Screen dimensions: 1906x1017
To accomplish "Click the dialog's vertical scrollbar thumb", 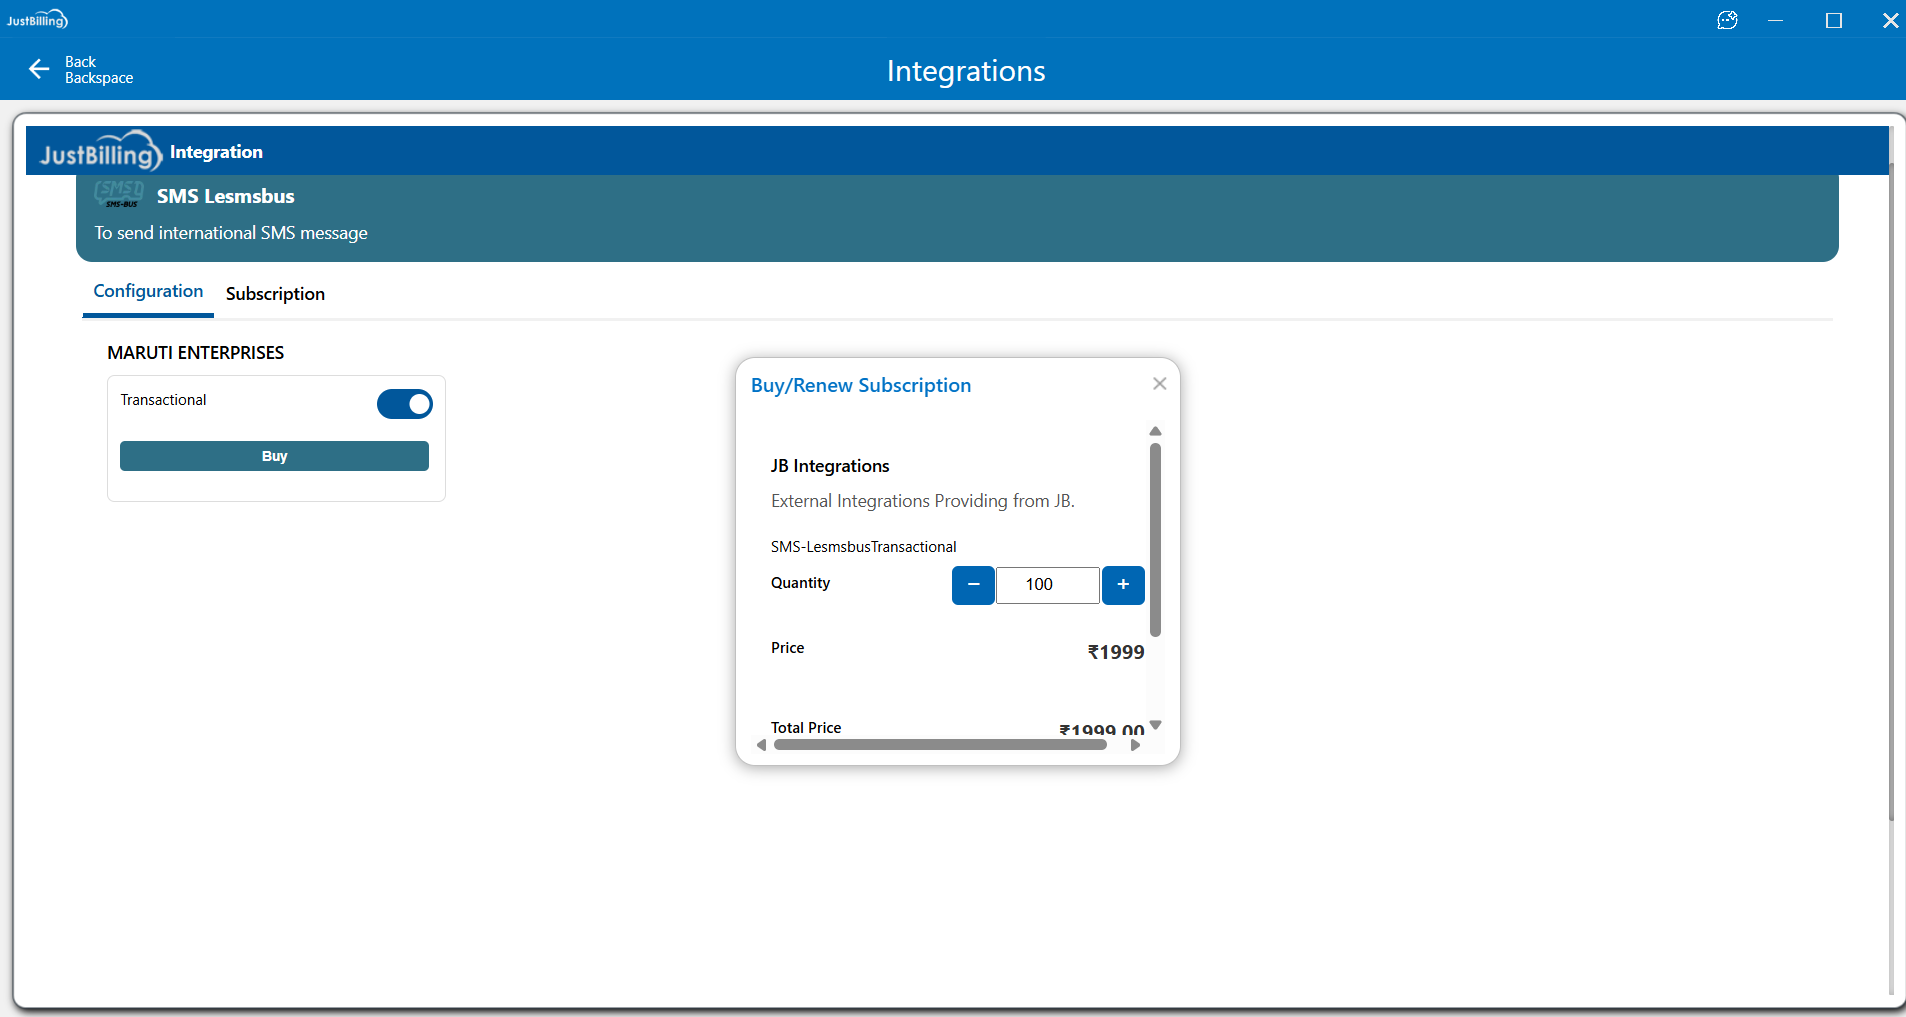I will 1155,540.
